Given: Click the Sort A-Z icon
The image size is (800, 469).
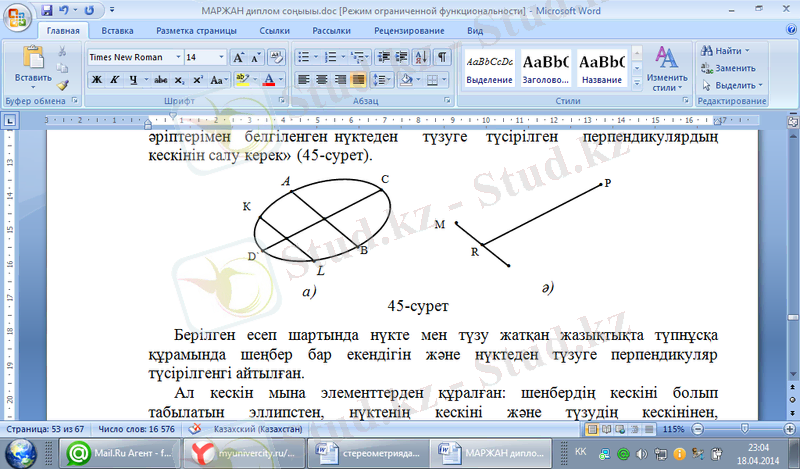Looking at the screenshot, I should coord(421,57).
